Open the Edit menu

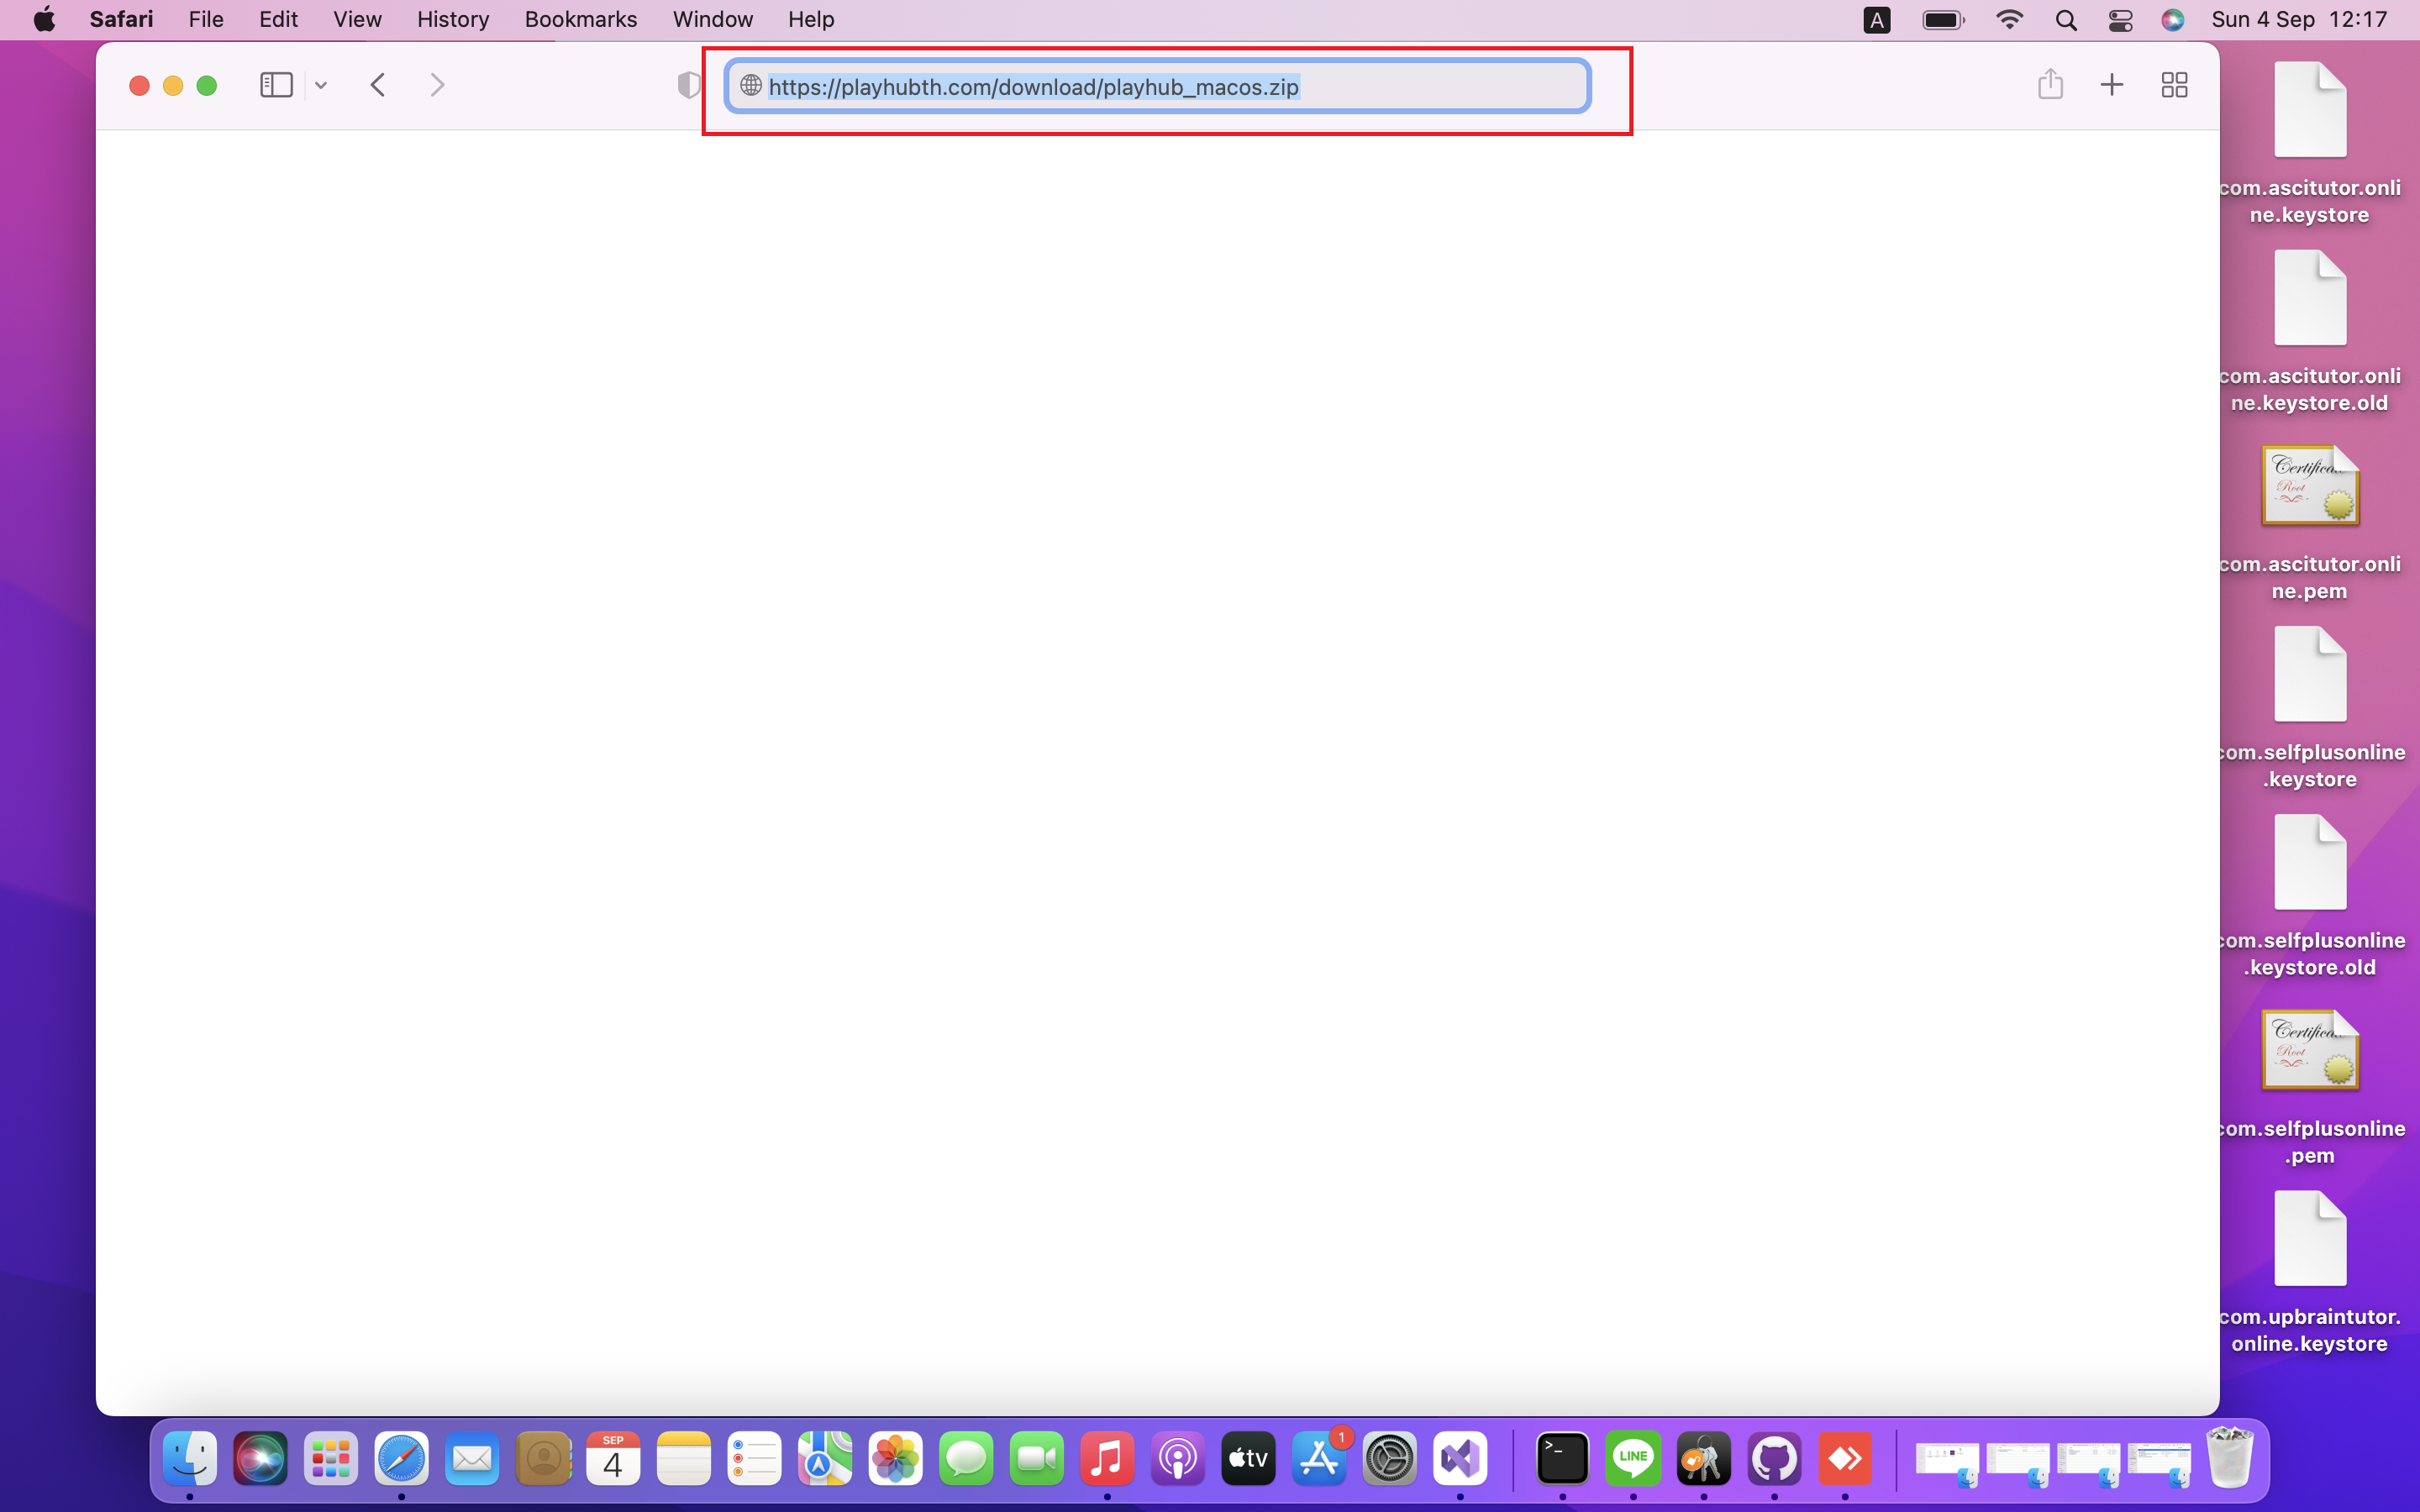pos(278,19)
